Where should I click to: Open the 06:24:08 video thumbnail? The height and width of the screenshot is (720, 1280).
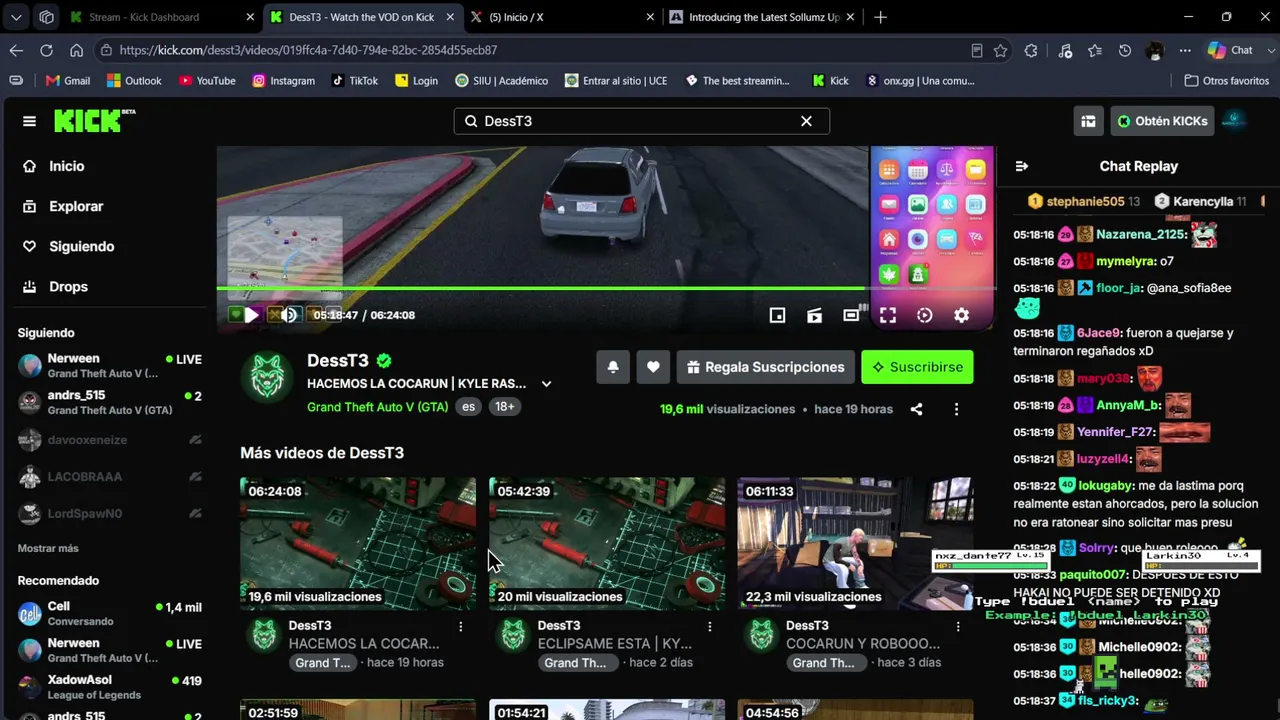click(x=358, y=544)
